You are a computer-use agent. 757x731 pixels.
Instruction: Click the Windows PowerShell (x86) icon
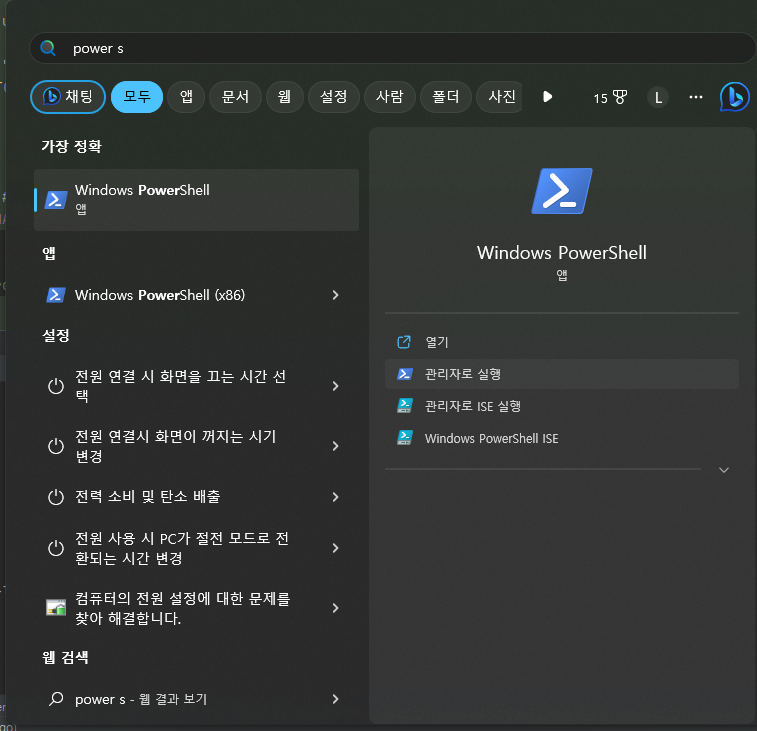(56, 295)
